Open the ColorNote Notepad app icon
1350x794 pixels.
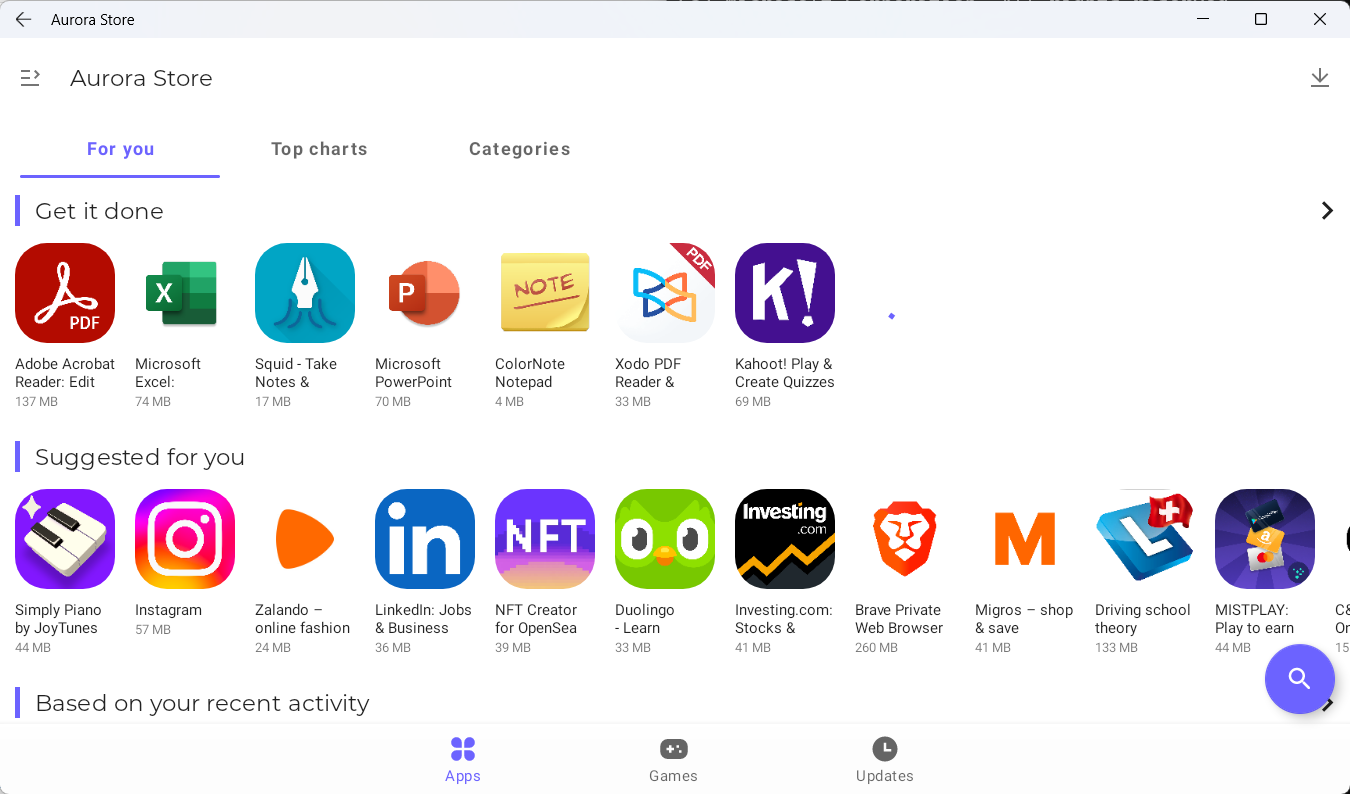click(x=545, y=293)
